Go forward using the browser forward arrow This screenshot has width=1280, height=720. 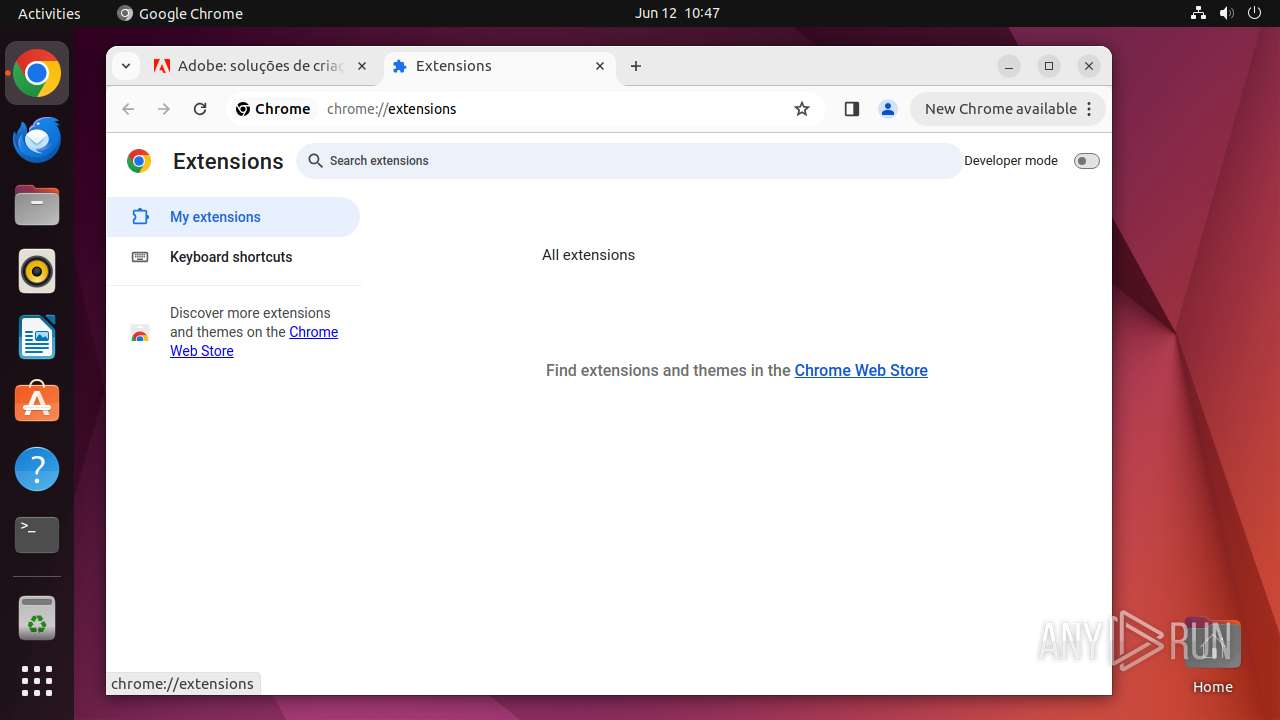tap(164, 109)
